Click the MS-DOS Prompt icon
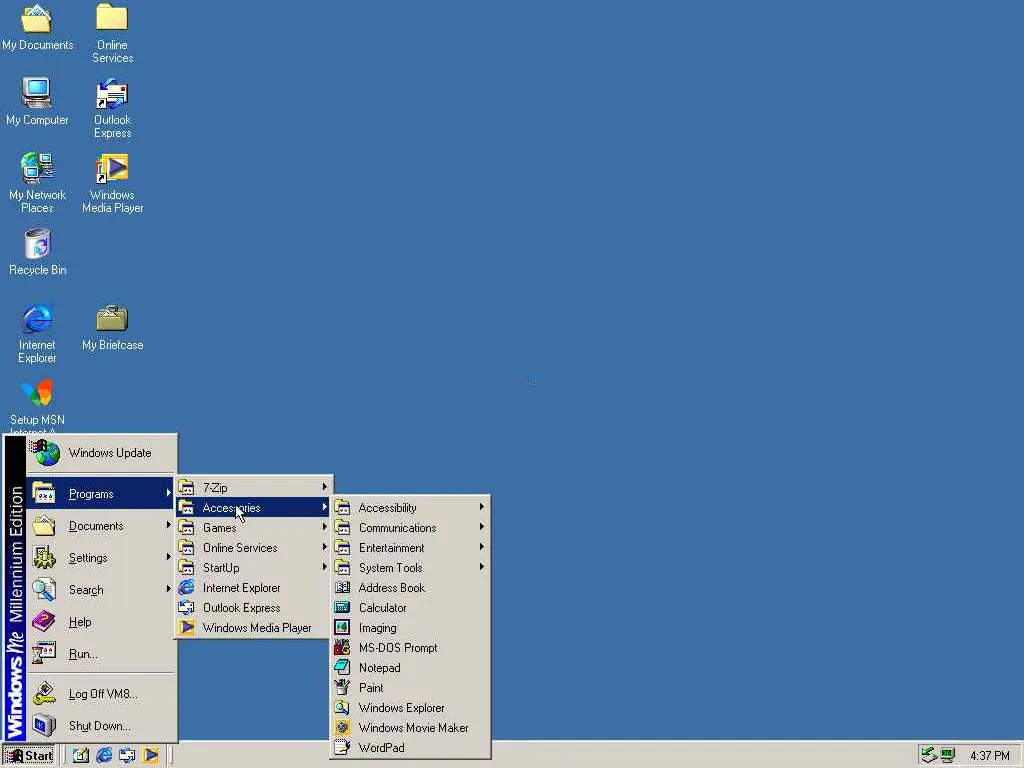This screenshot has width=1024, height=768. coord(342,647)
